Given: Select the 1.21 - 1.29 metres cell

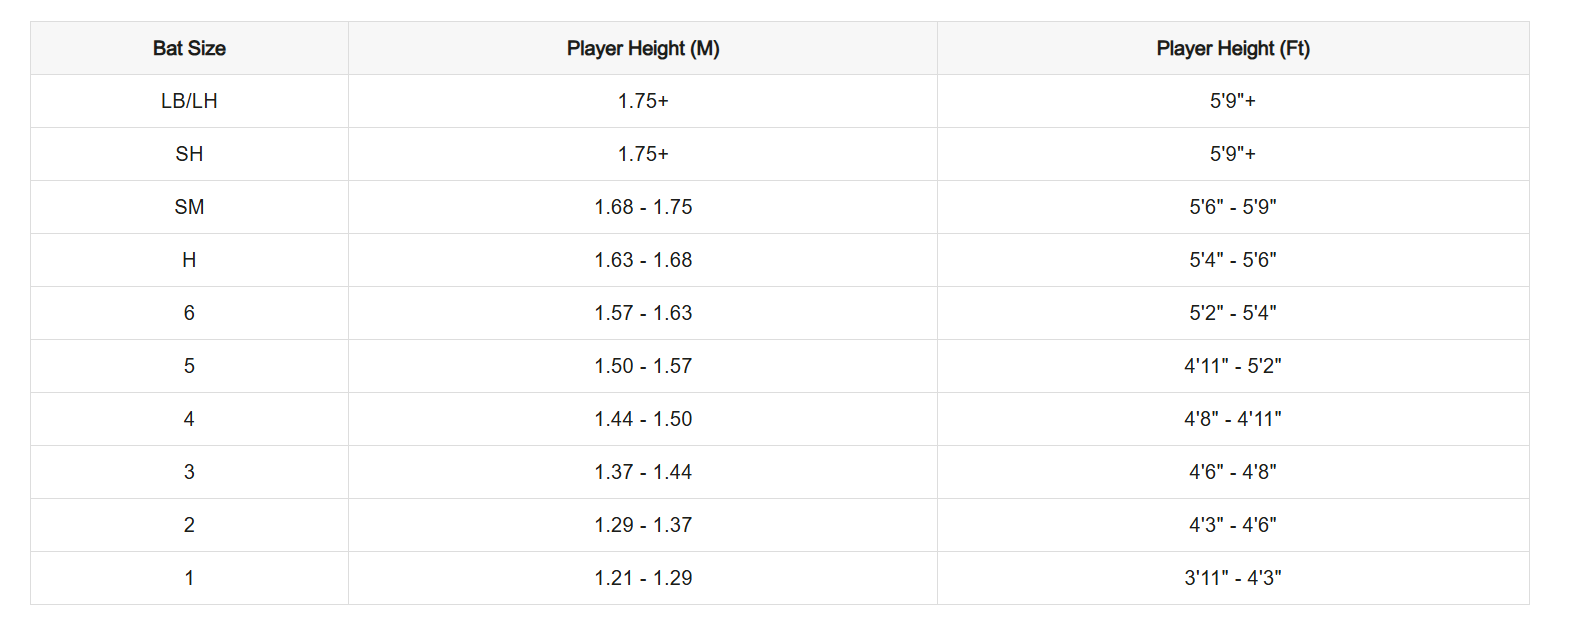Looking at the screenshot, I should 643,578.
